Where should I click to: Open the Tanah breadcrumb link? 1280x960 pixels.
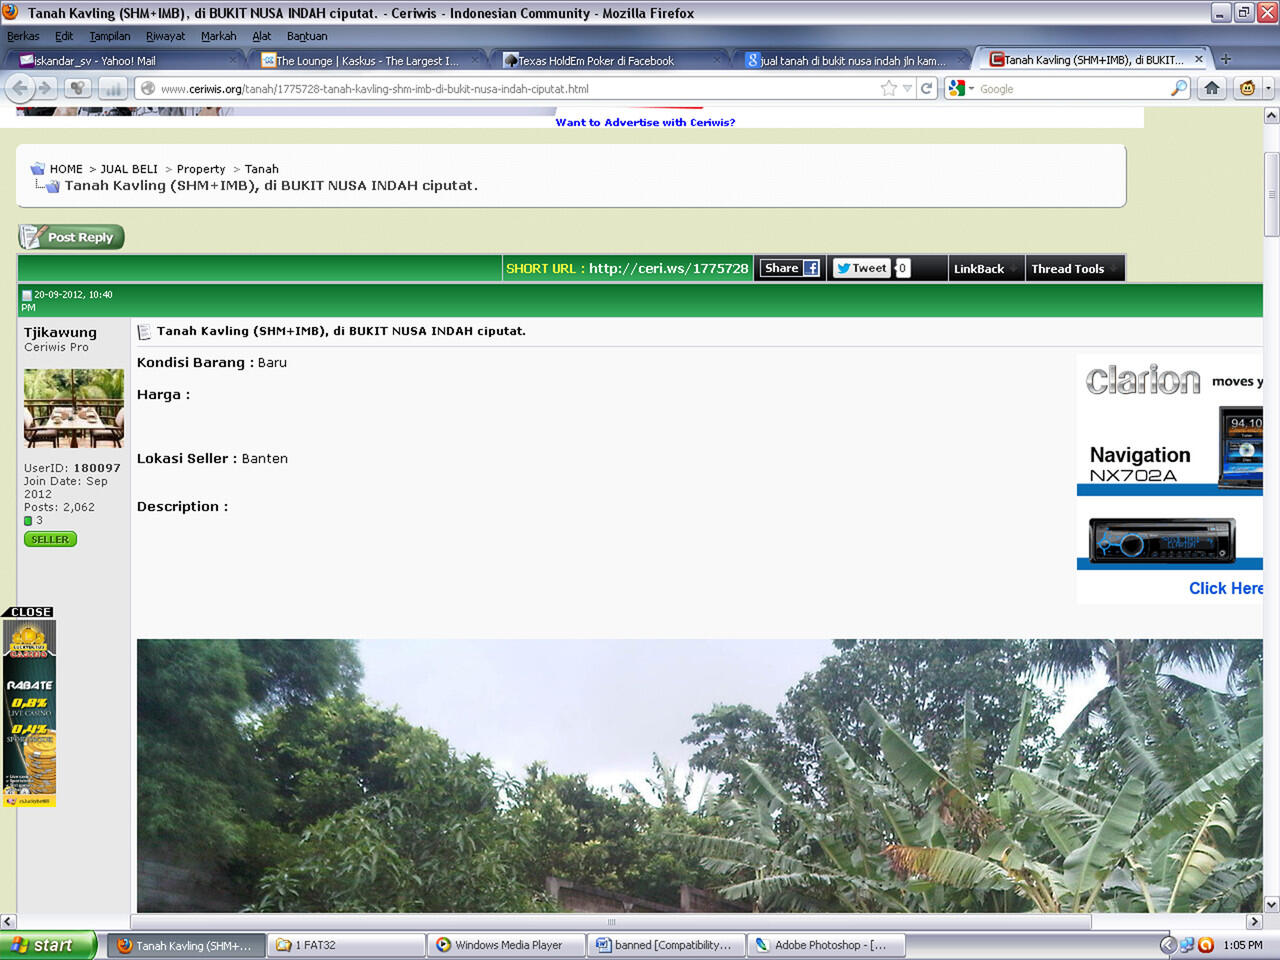(x=262, y=169)
